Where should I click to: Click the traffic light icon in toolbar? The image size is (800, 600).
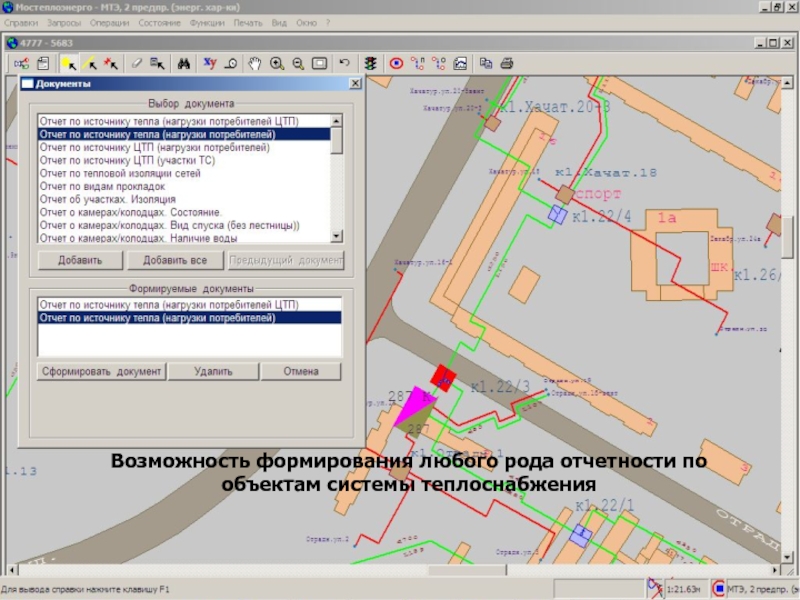tap(371, 63)
